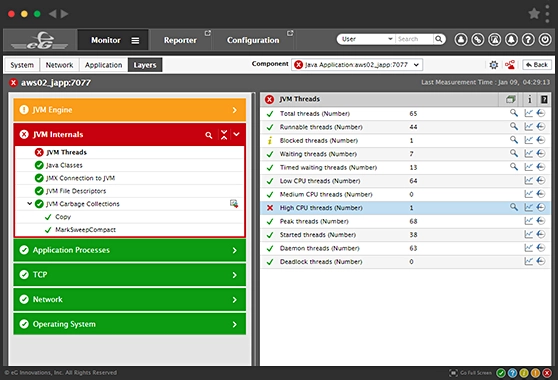Click the star bookmark icon at top right
The width and height of the screenshot is (558, 380).
point(534,14)
